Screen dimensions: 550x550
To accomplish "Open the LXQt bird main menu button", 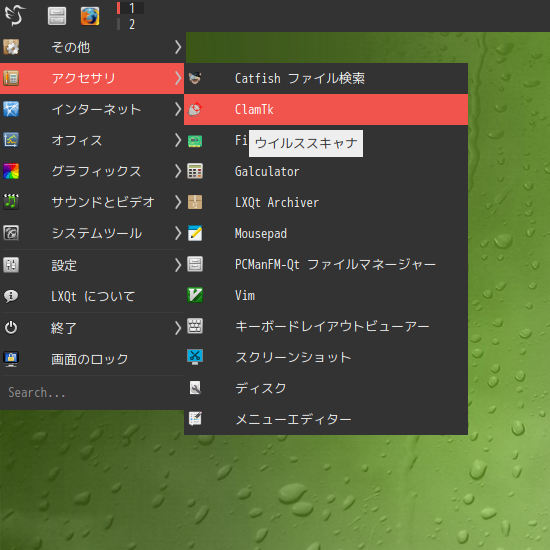I will (x=15, y=15).
